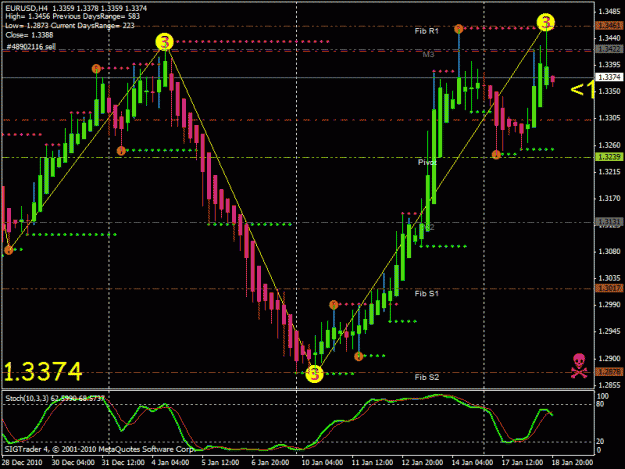Click the SIGTrader 4 MetaQuotes copyright text

click(x=99, y=449)
